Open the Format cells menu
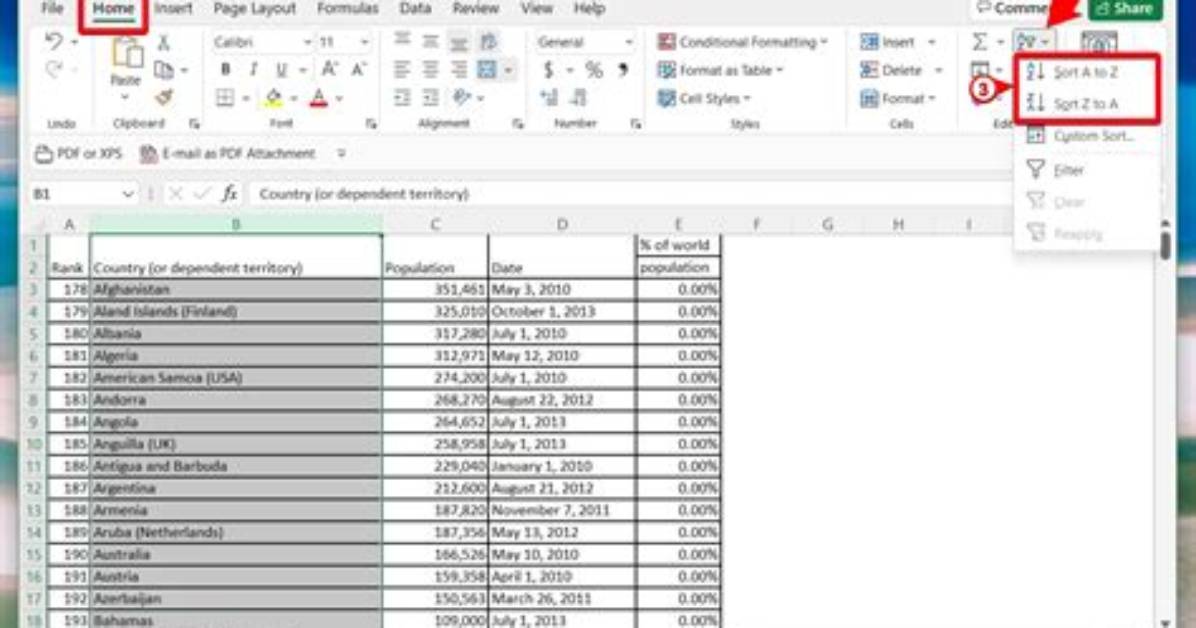The image size is (1196, 628). click(897, 98)
